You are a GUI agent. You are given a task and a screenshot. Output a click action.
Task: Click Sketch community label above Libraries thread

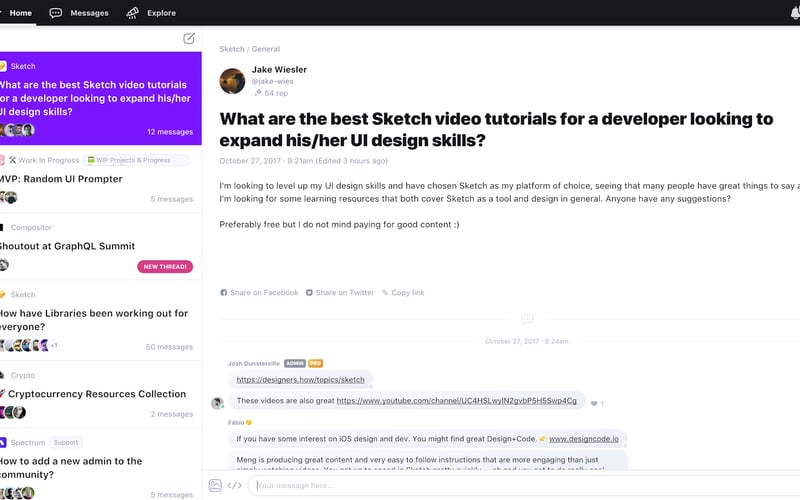pos(23,295)
